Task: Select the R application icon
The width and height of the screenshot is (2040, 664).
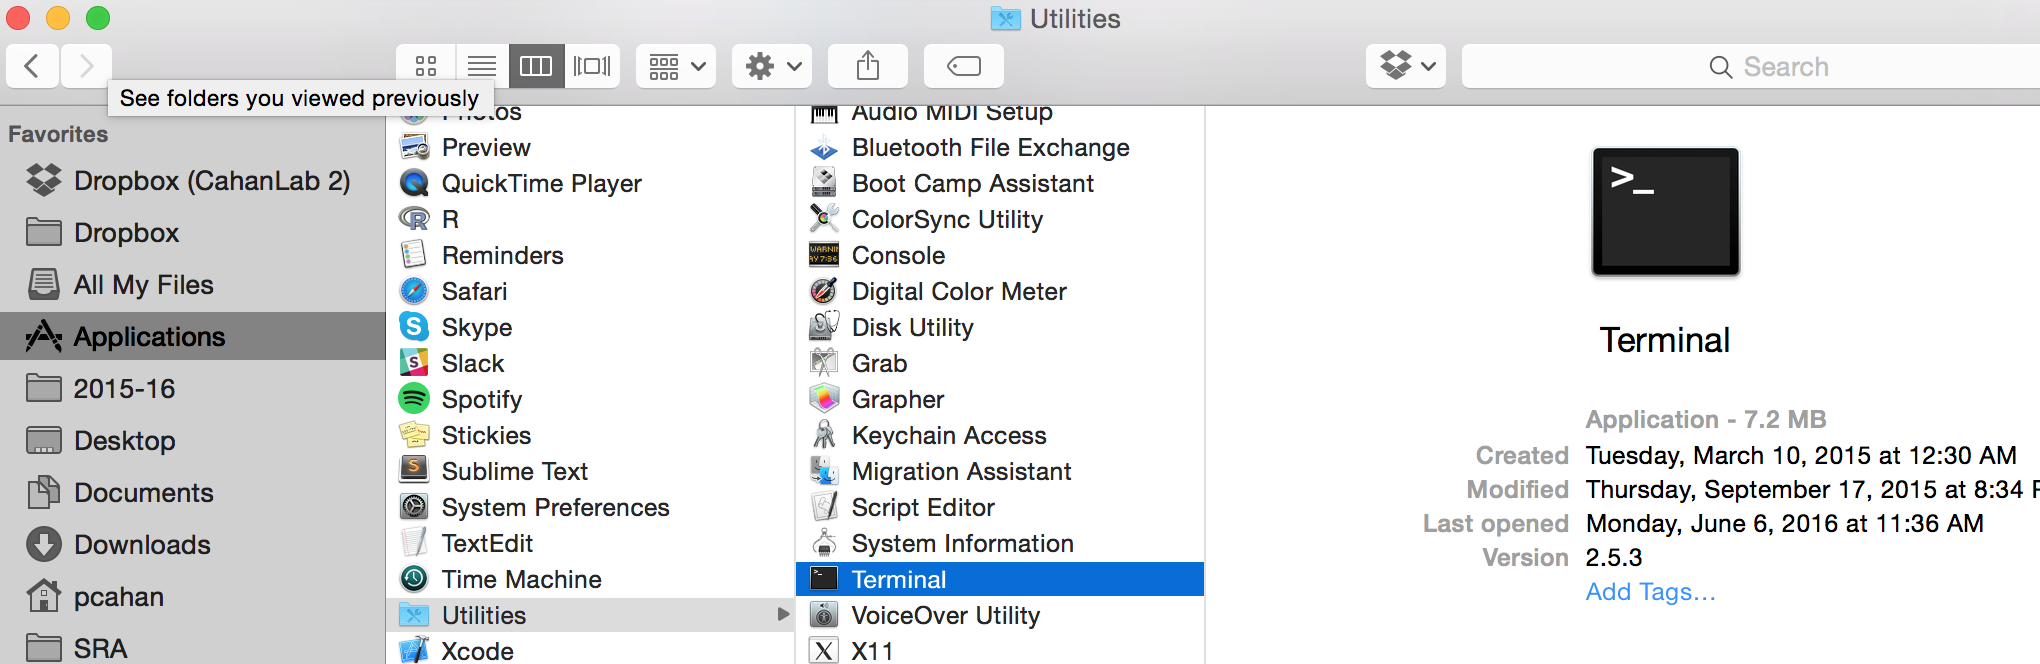Action: [414, 219]
